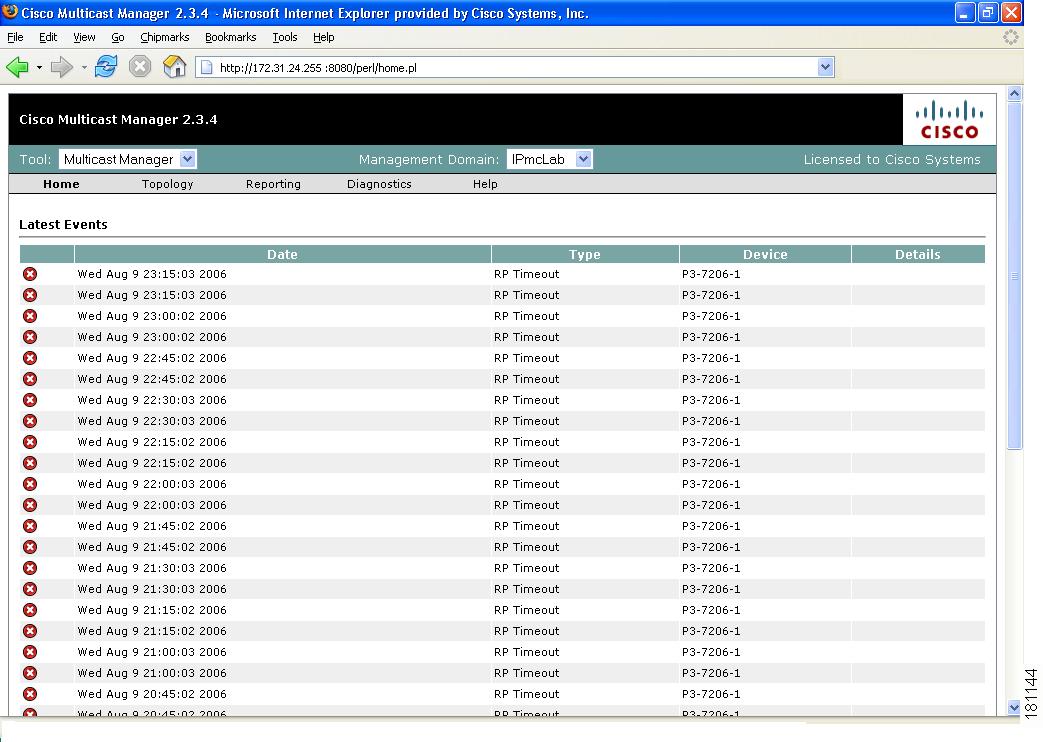This screenshot has width=1043, height=742.
Task: Open the Edit menu
Action: click(x=48, y=37)
